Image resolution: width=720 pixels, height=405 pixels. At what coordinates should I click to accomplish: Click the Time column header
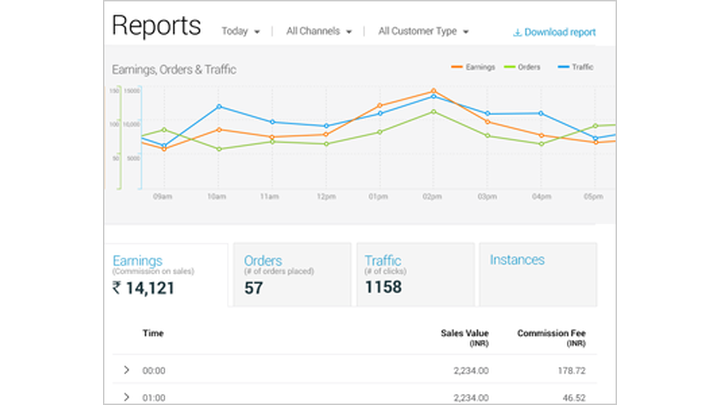click(x=153, y=333)
